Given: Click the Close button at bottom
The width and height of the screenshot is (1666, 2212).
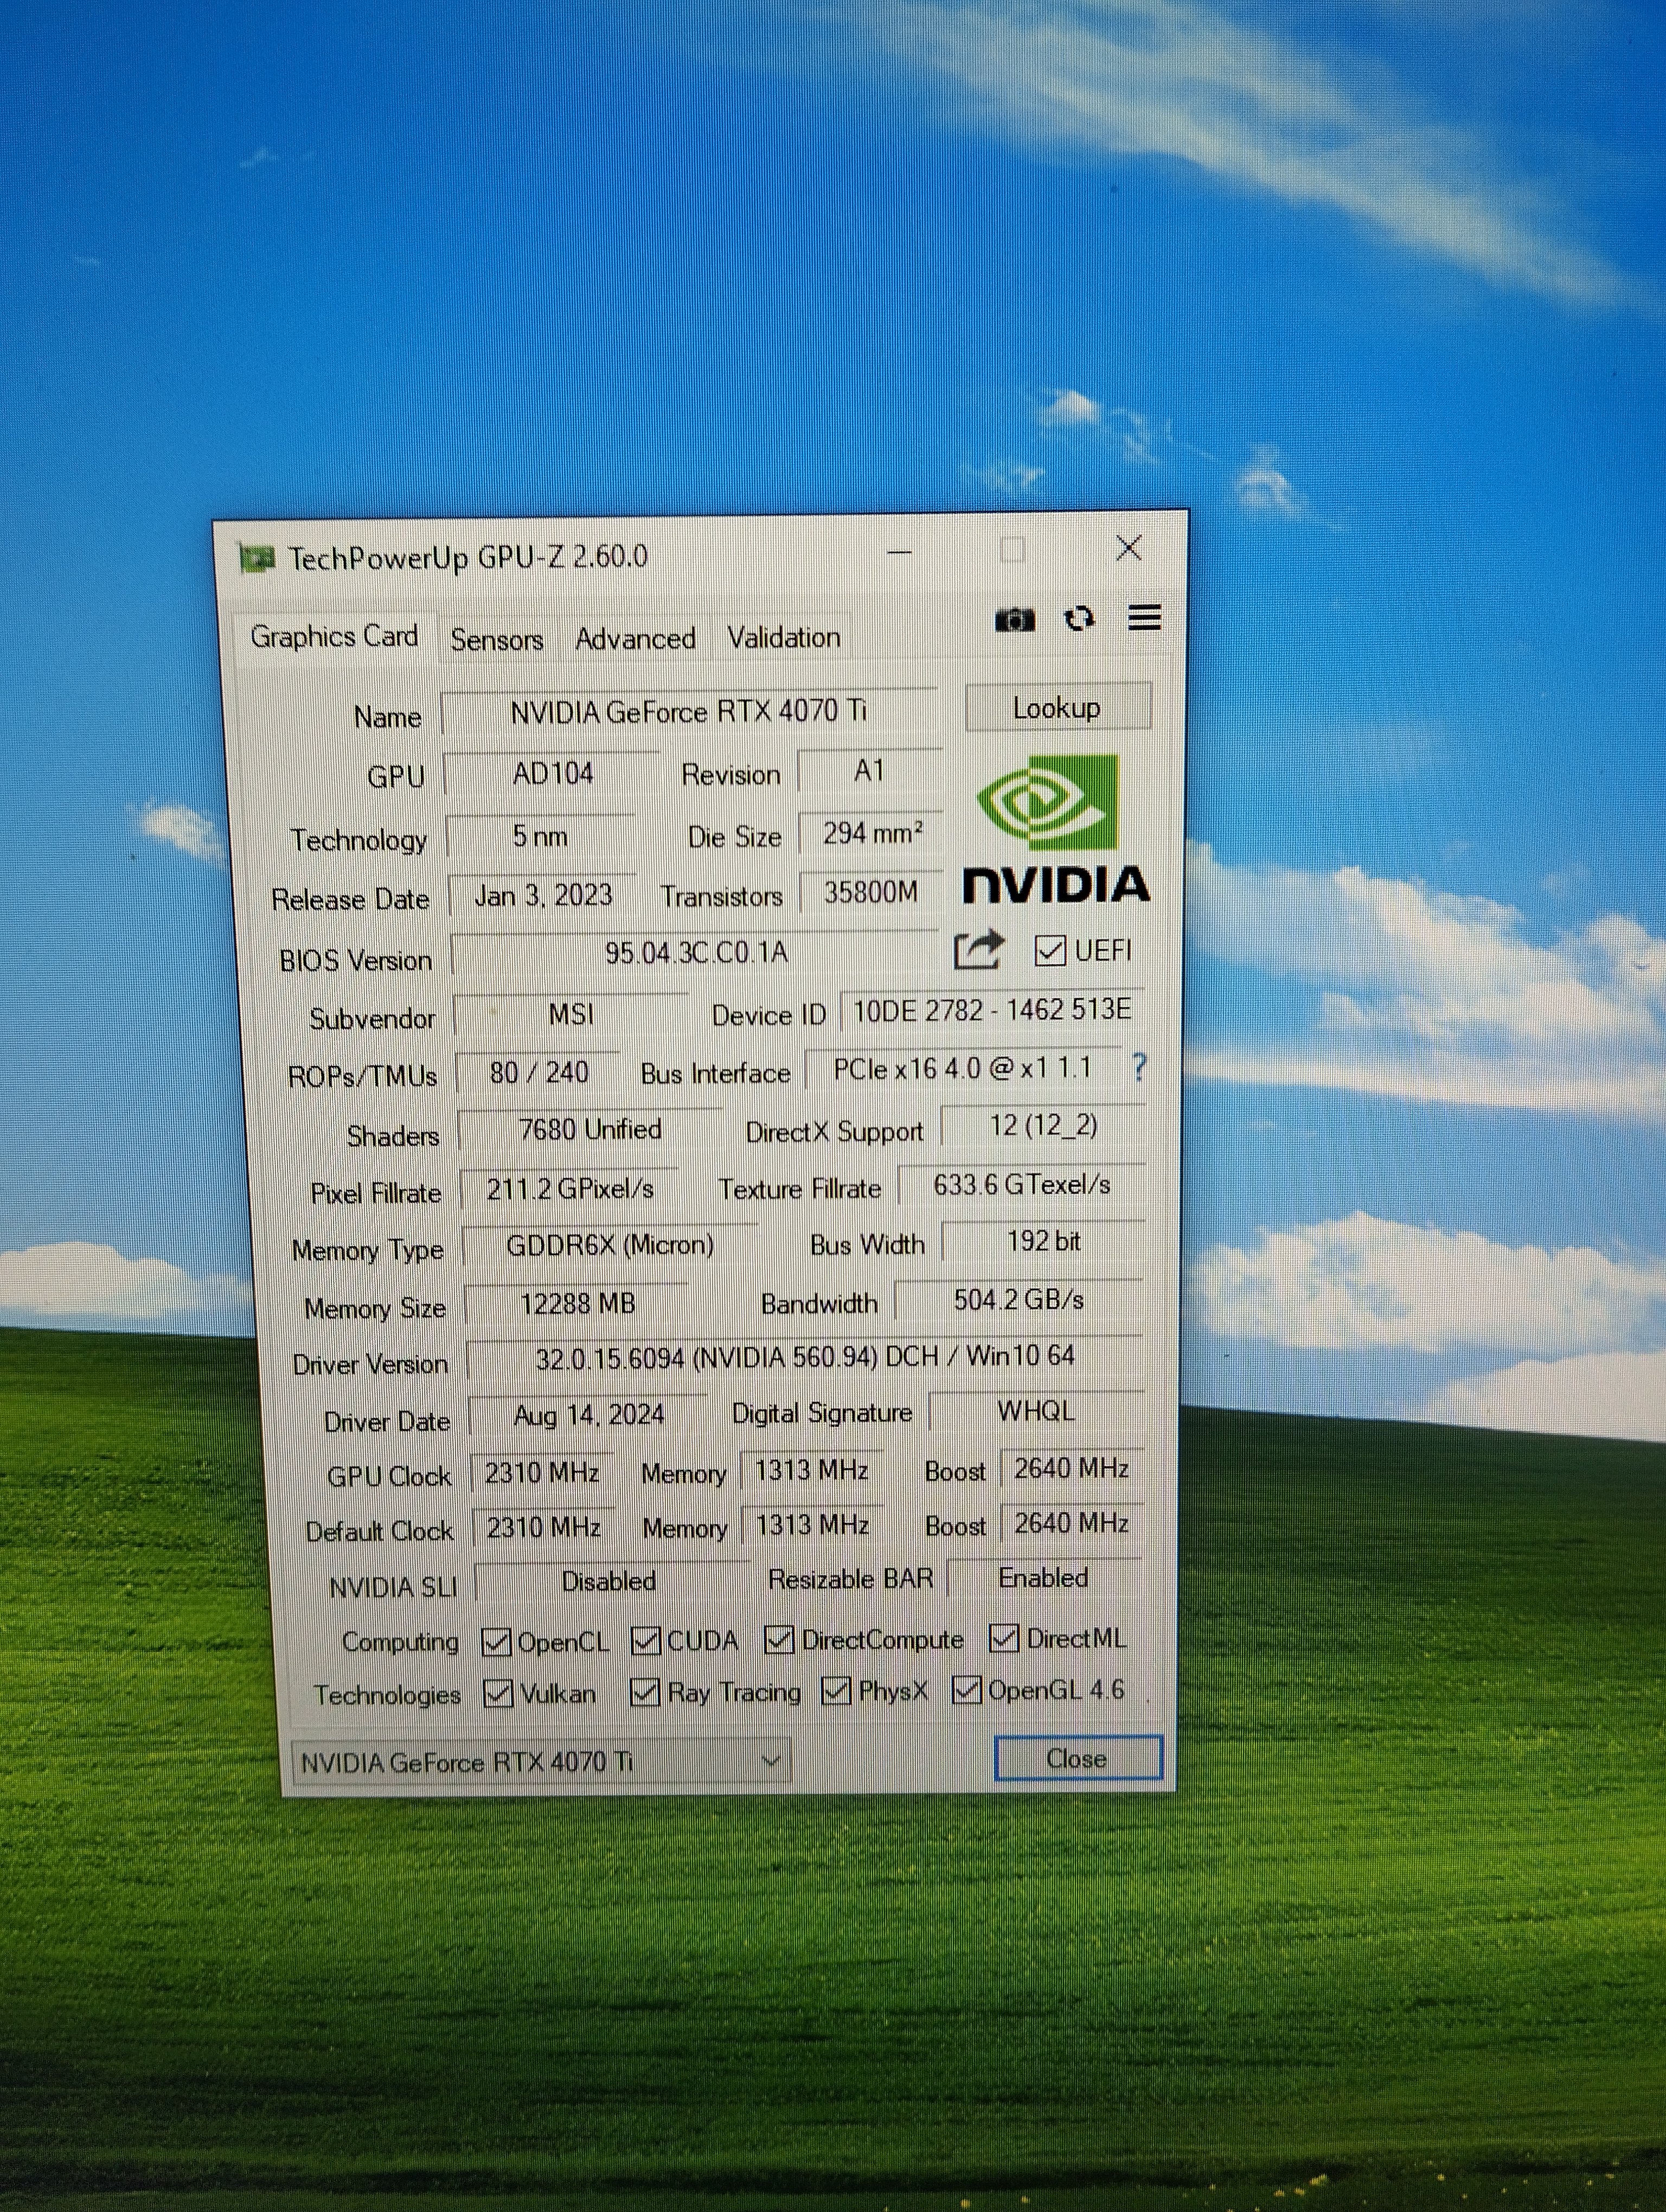Looking at the screenshot, I should [x=1077, y=1758].
